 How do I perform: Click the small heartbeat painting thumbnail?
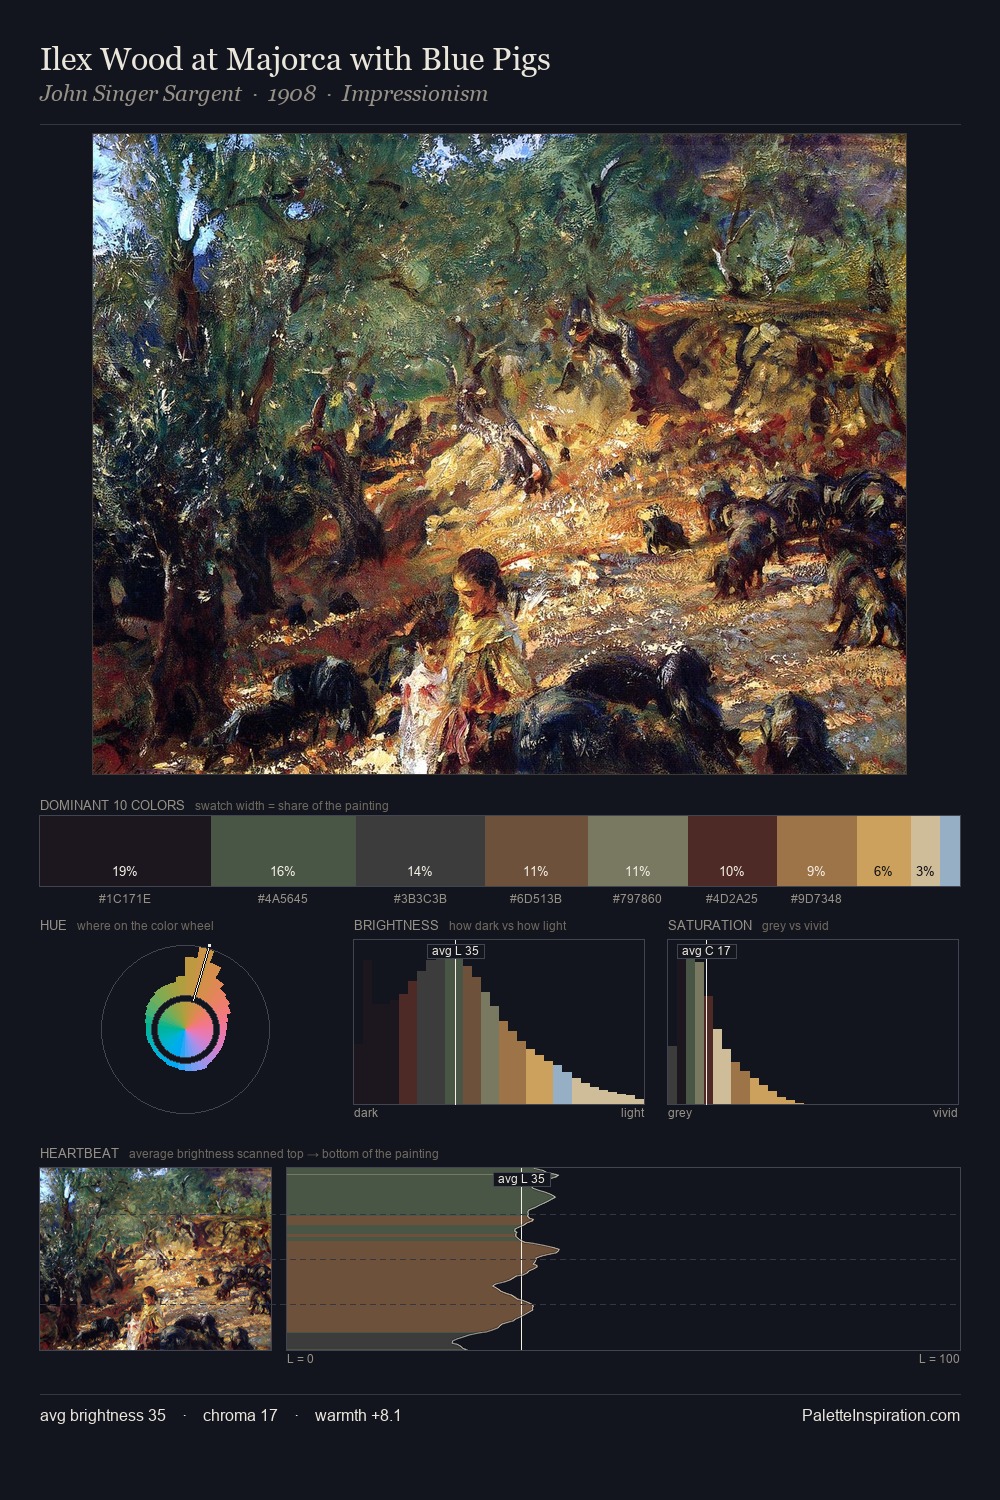click(x=155, y=1259)
